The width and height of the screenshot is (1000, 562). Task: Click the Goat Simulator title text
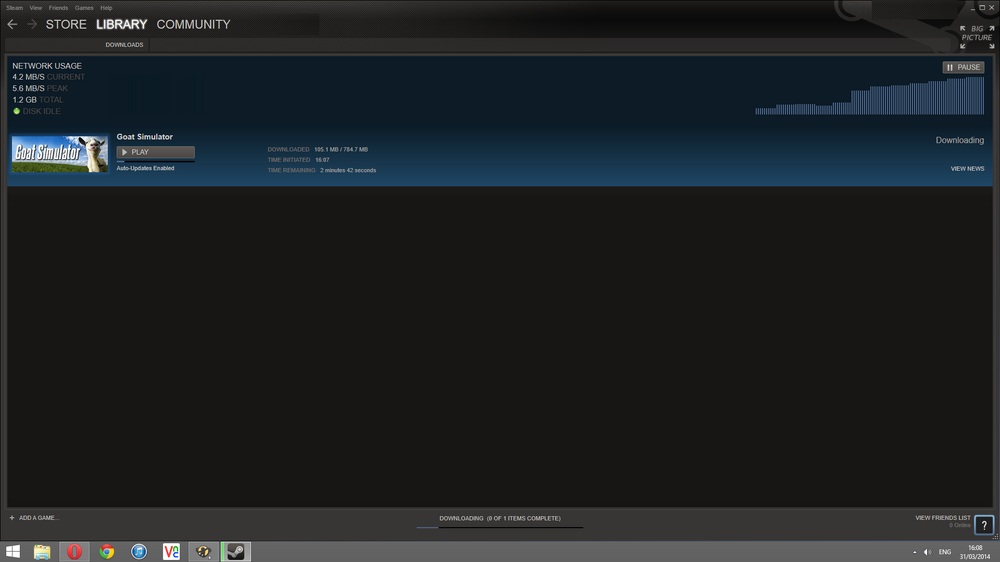point(144,137)
